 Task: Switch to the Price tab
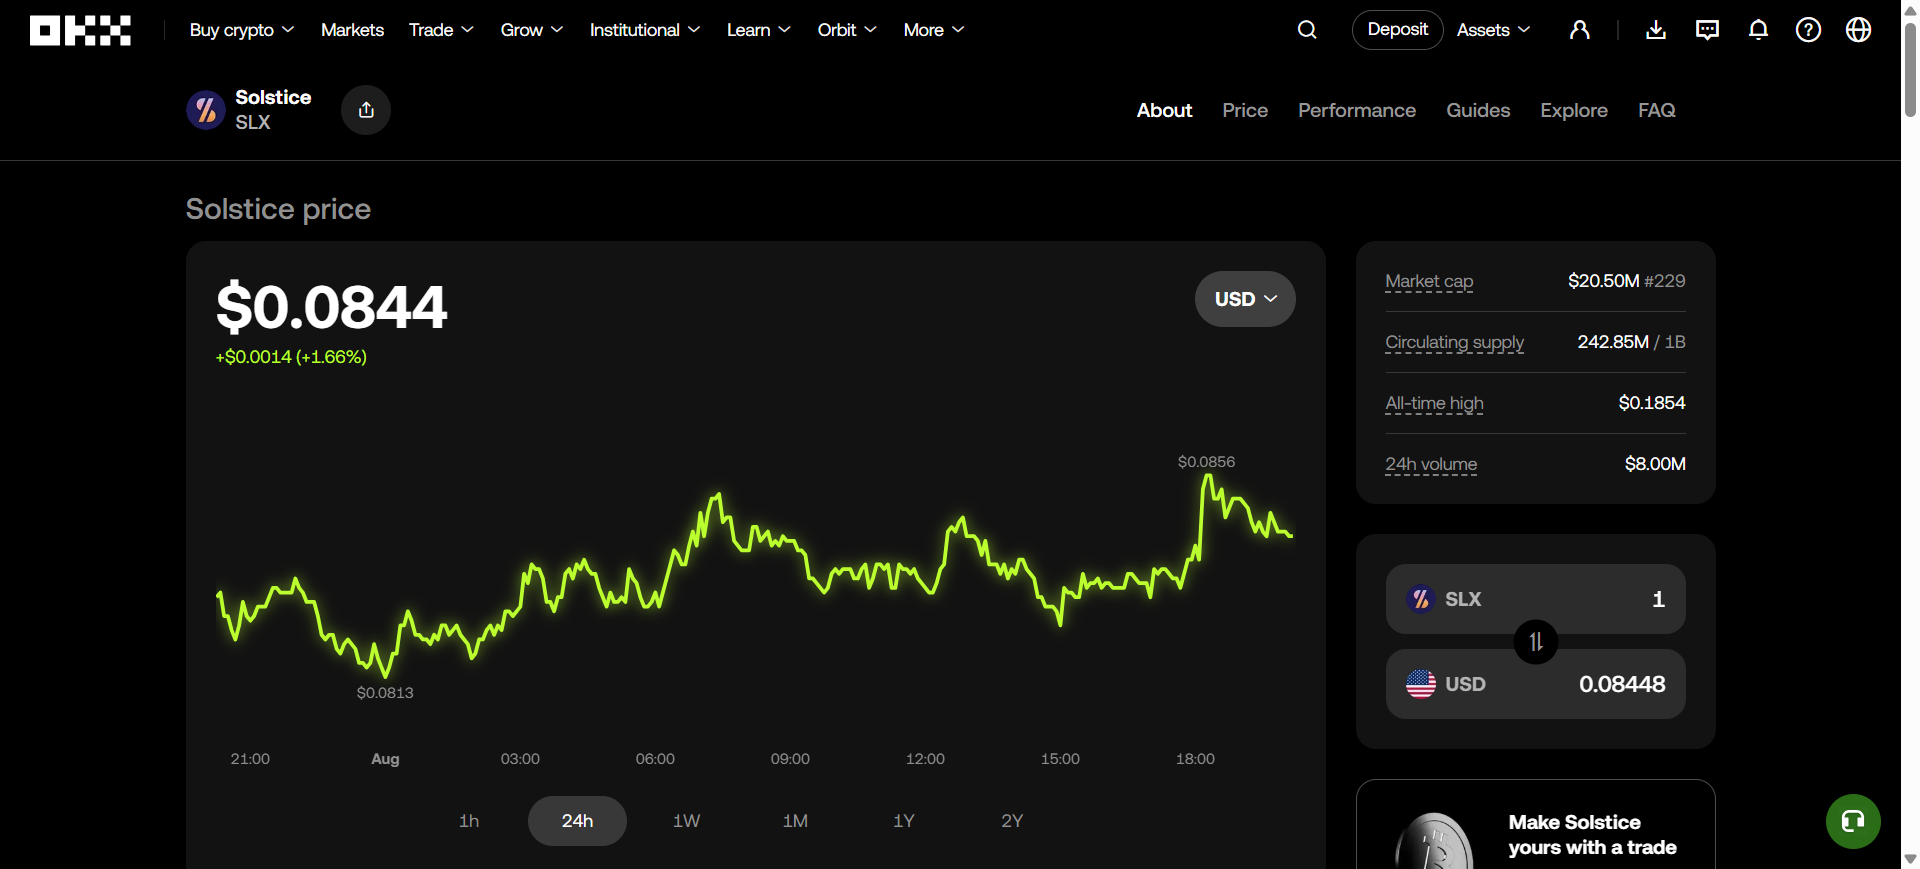click(x=1245, y=110)
